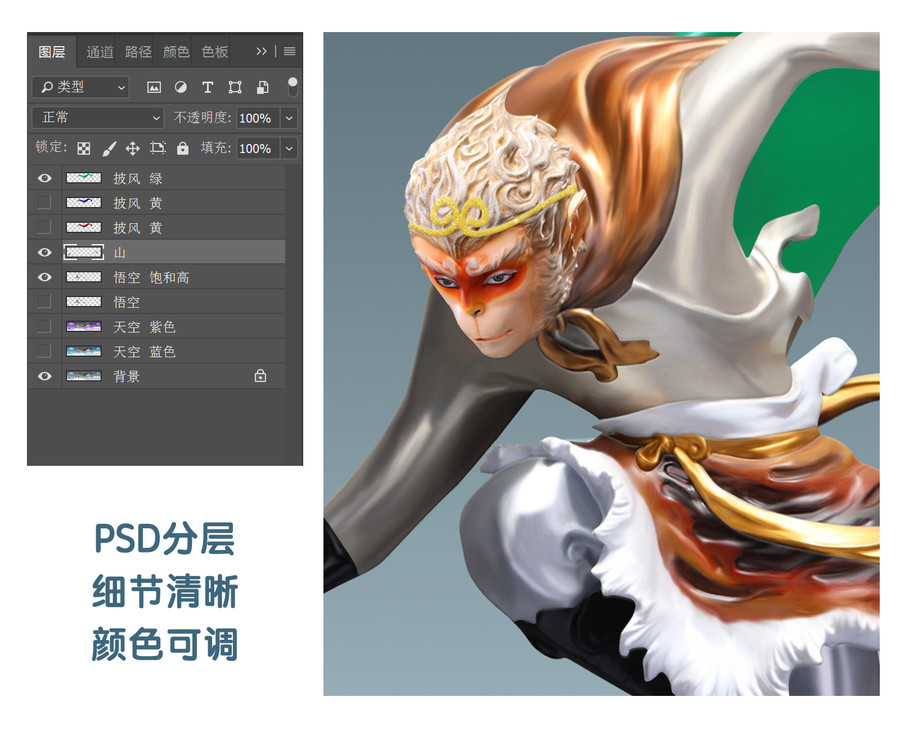Click the layer name 背景
Image resolution: width=900 pixels, height=737 pixels.
click(126, 377)
